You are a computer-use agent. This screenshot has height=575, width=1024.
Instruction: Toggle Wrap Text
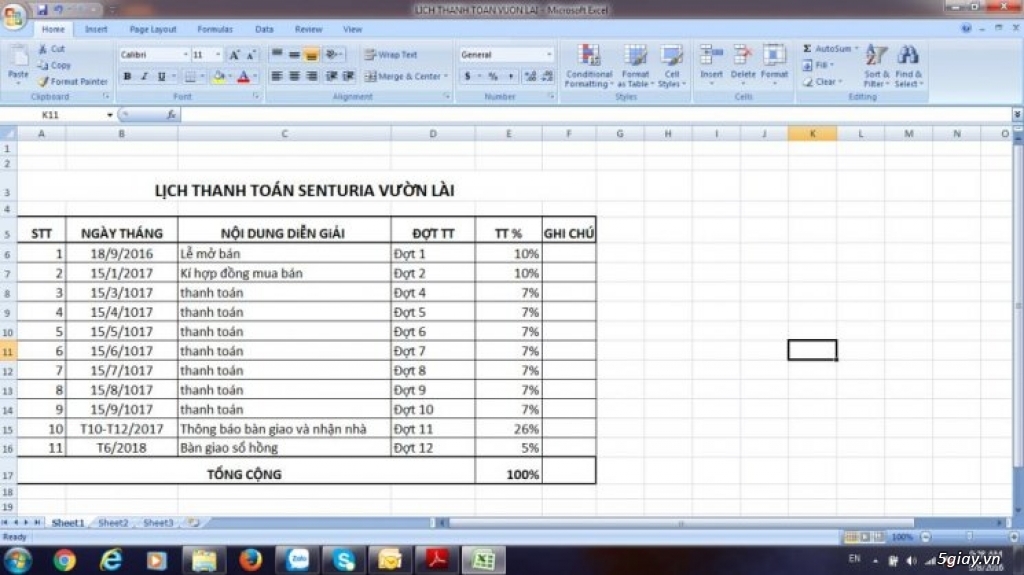[x=391, y=55]
